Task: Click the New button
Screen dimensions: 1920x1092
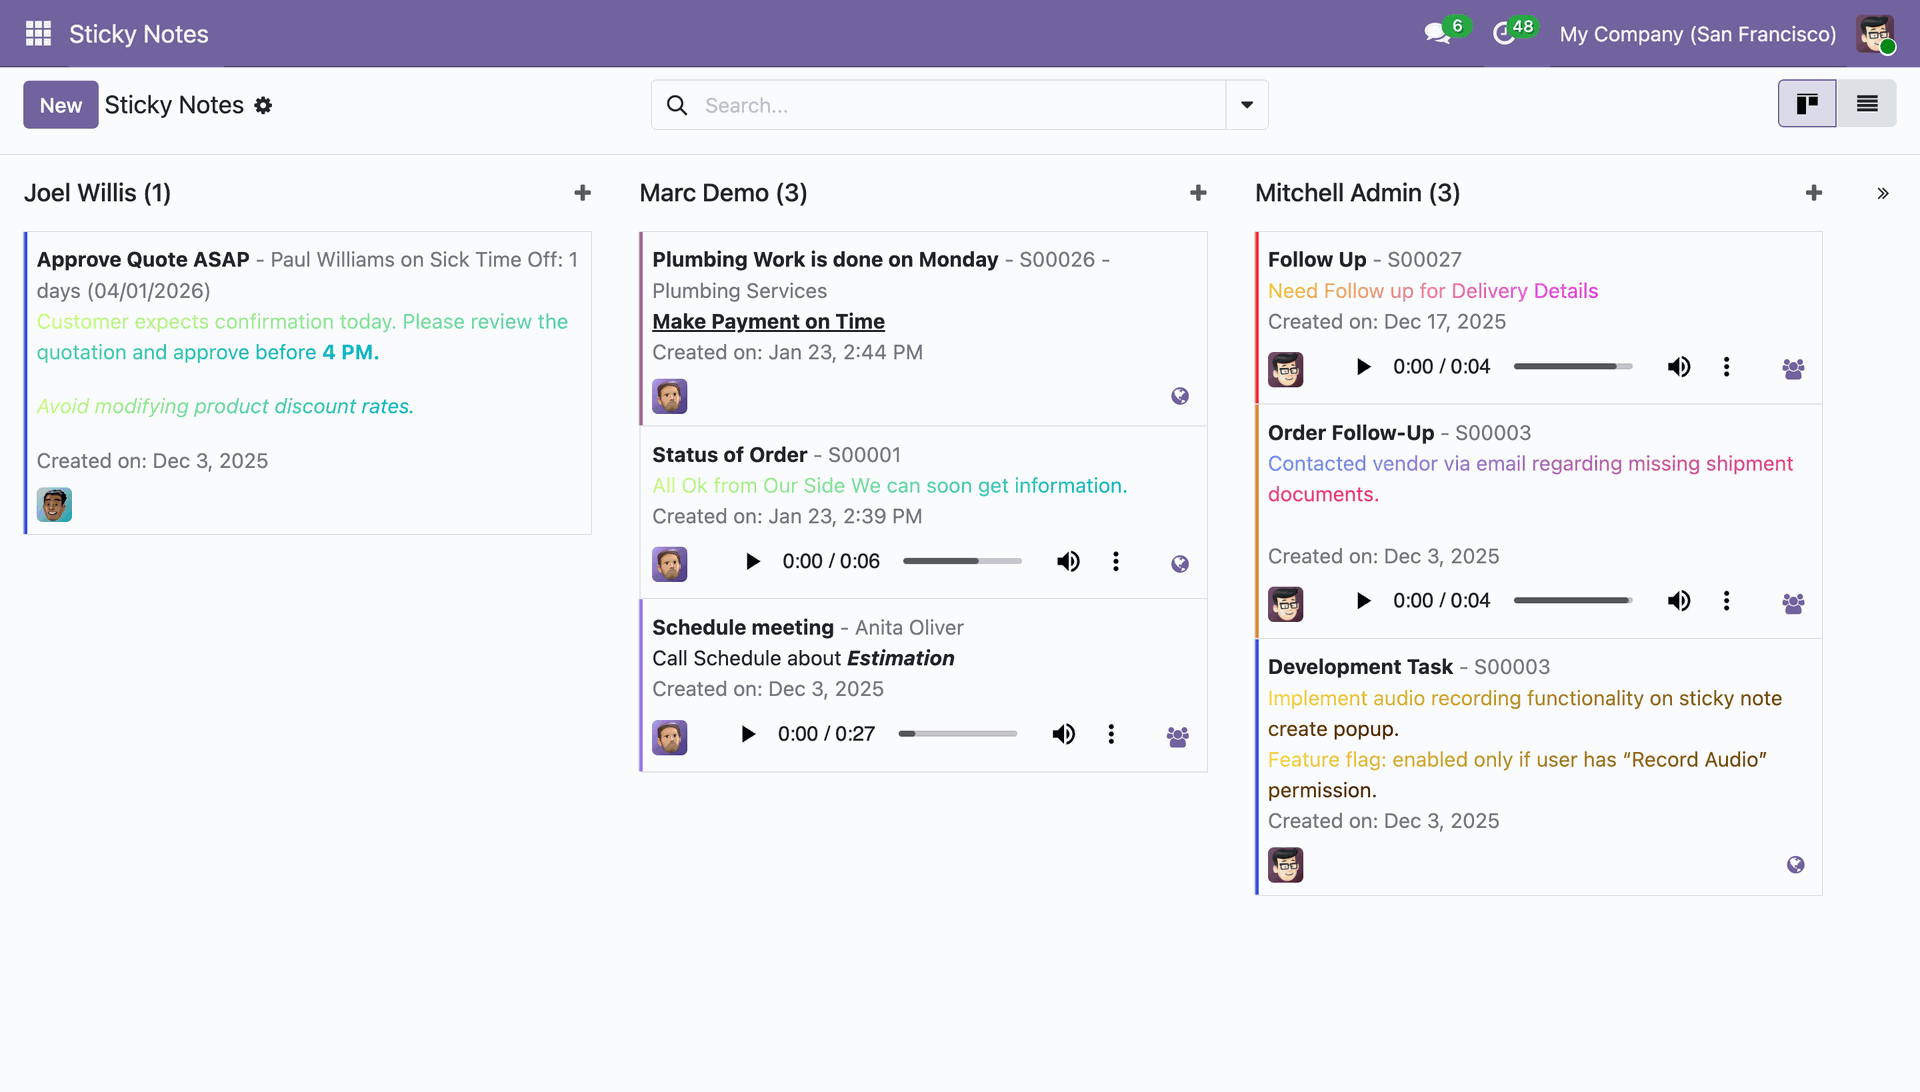Action: [x=61, y=105]
